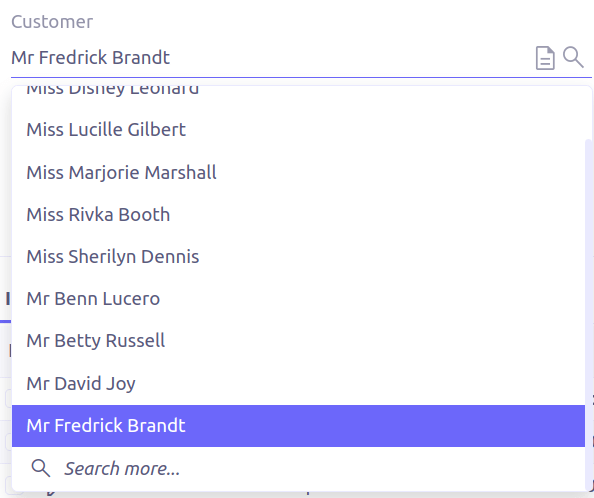
Task: Click the Search more magnifier icon
Action: (x=41, y=468)
